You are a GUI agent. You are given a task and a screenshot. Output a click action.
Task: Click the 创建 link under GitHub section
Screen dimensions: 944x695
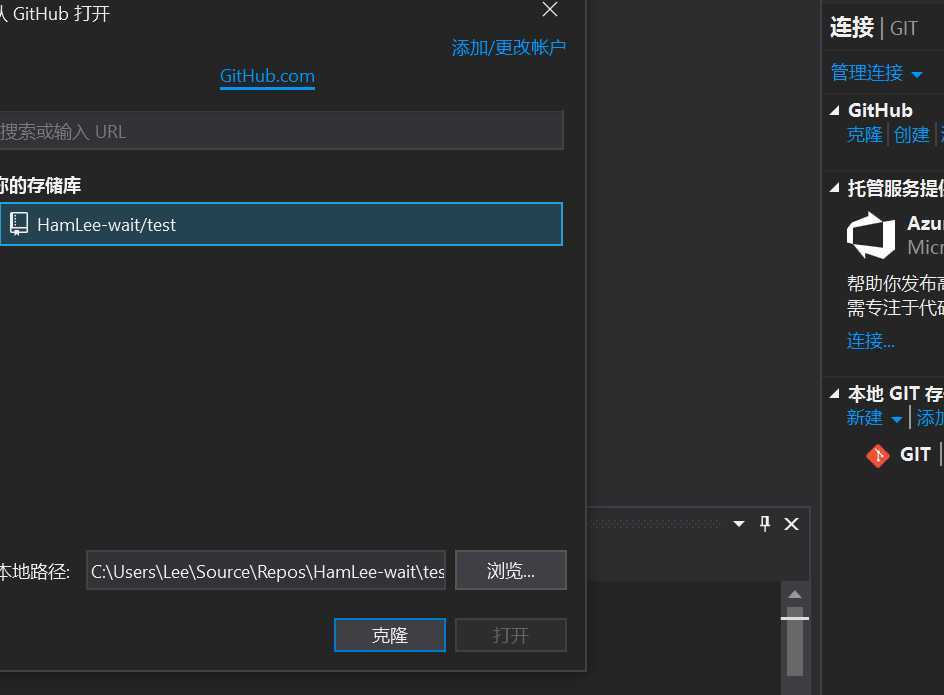(x=911, y=134)
